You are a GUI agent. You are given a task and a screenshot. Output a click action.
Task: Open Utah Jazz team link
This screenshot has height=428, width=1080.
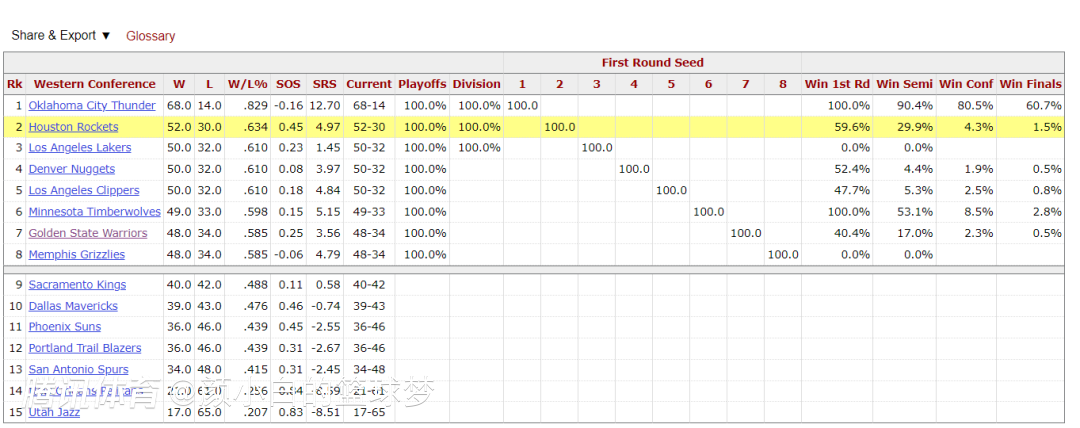(x=54, y=412)
